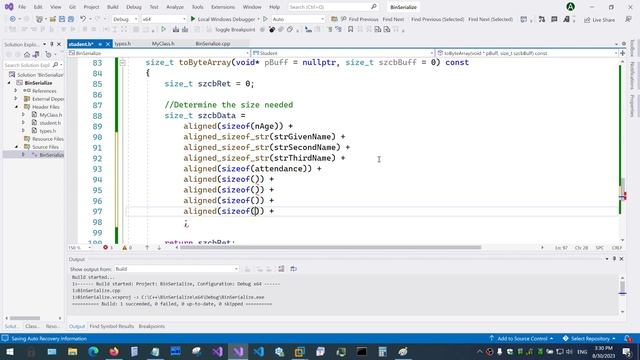Open the Build menu
This screenshot has width=640, height=360.
coord(113,7)
